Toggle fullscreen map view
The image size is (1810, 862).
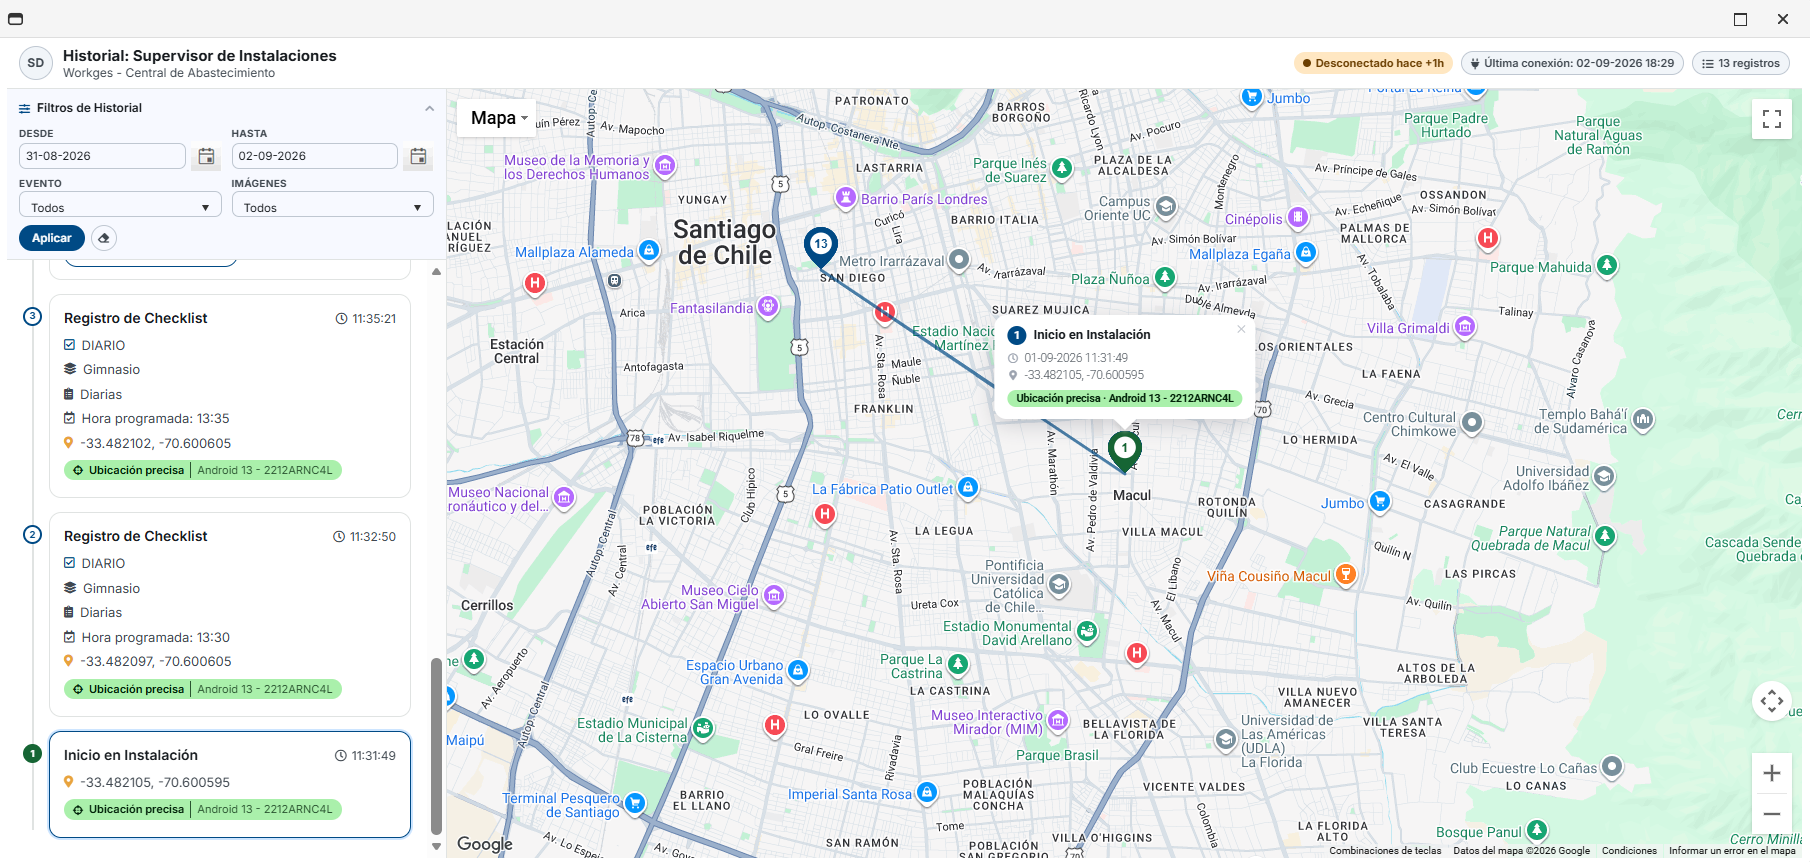click(1772, 119)
